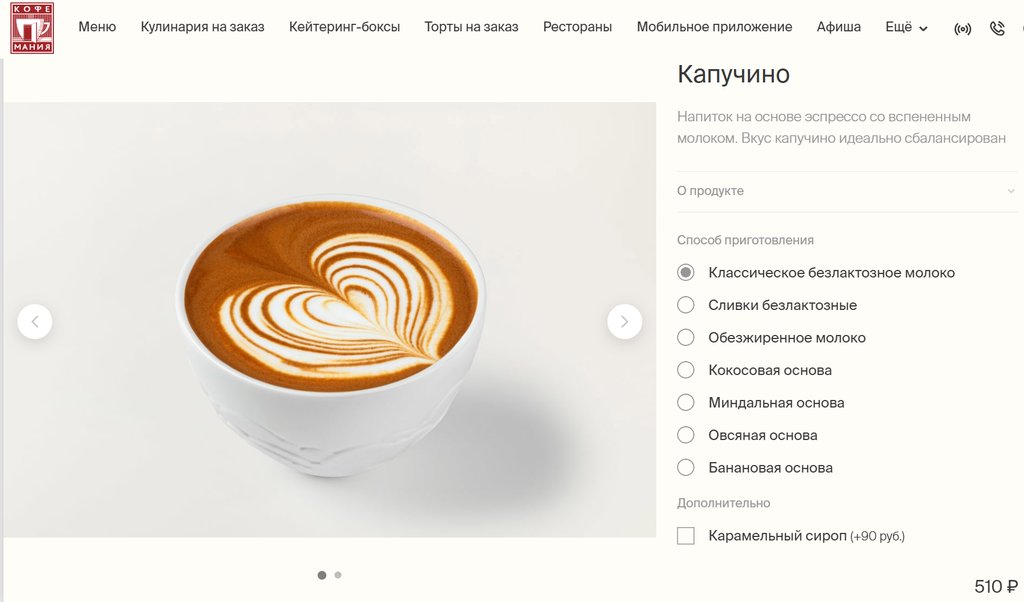Click the live broadcast icon in header
Screen dimensions: 1024x602
coord(962,29)
